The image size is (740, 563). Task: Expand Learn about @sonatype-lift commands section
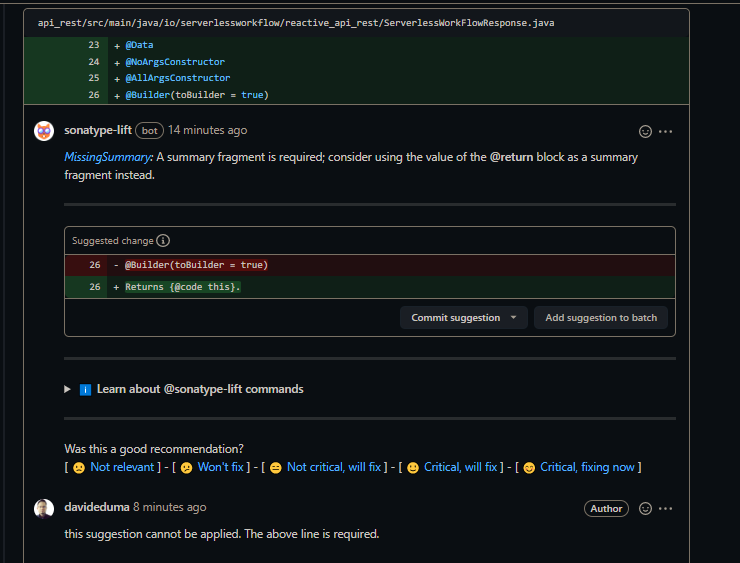coord(67,389)
